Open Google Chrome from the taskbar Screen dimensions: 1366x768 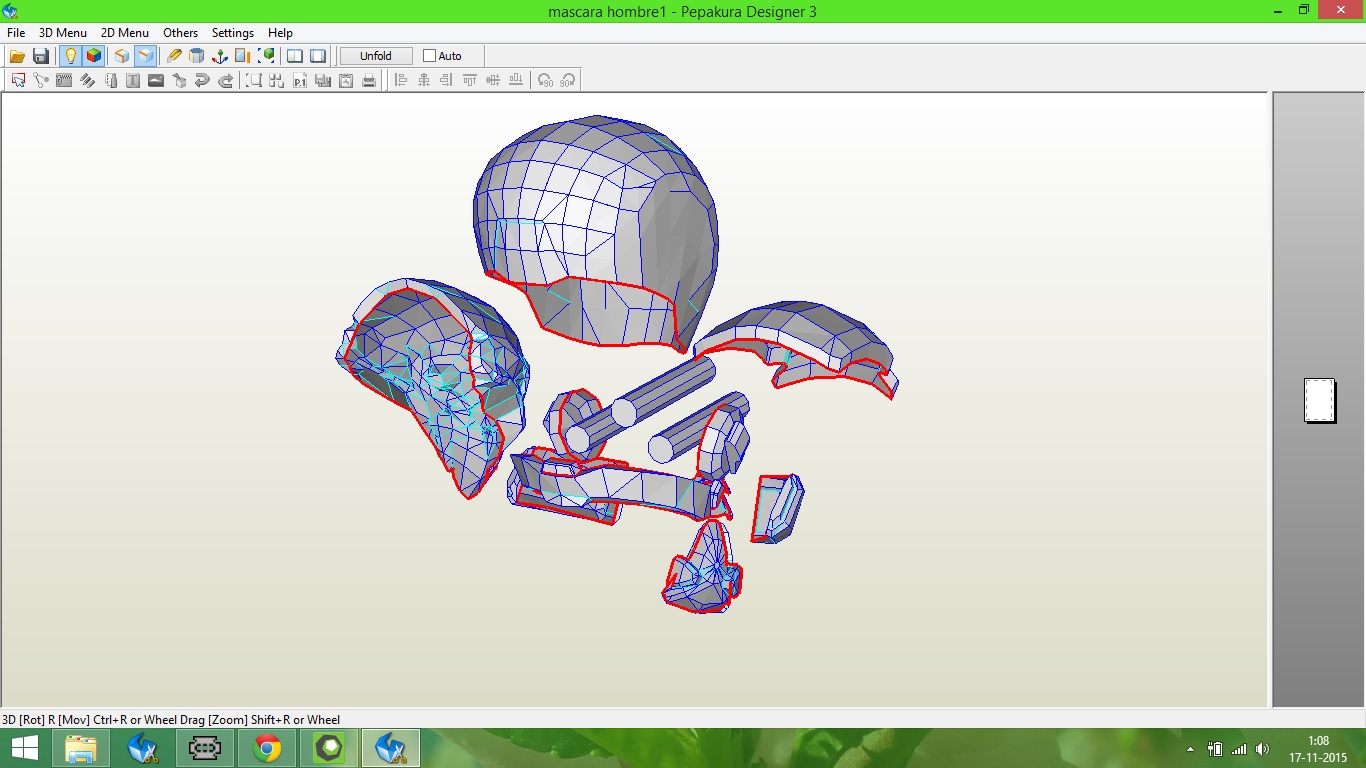[x=267, y=748]
